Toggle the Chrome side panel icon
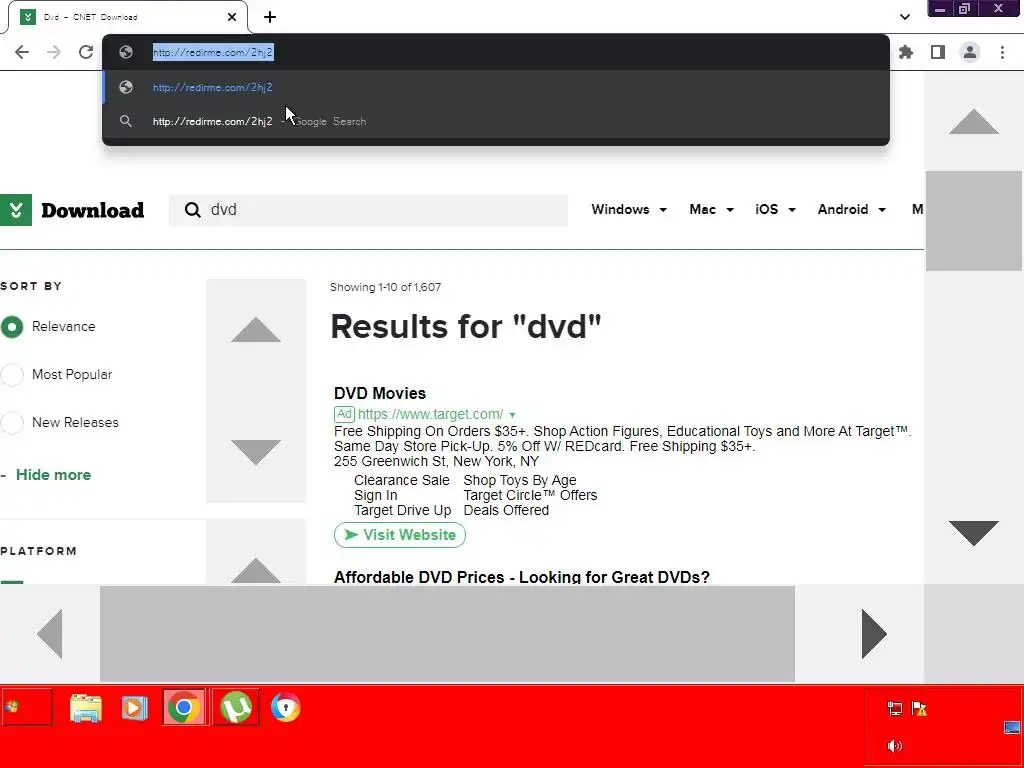 click(938, 52)
